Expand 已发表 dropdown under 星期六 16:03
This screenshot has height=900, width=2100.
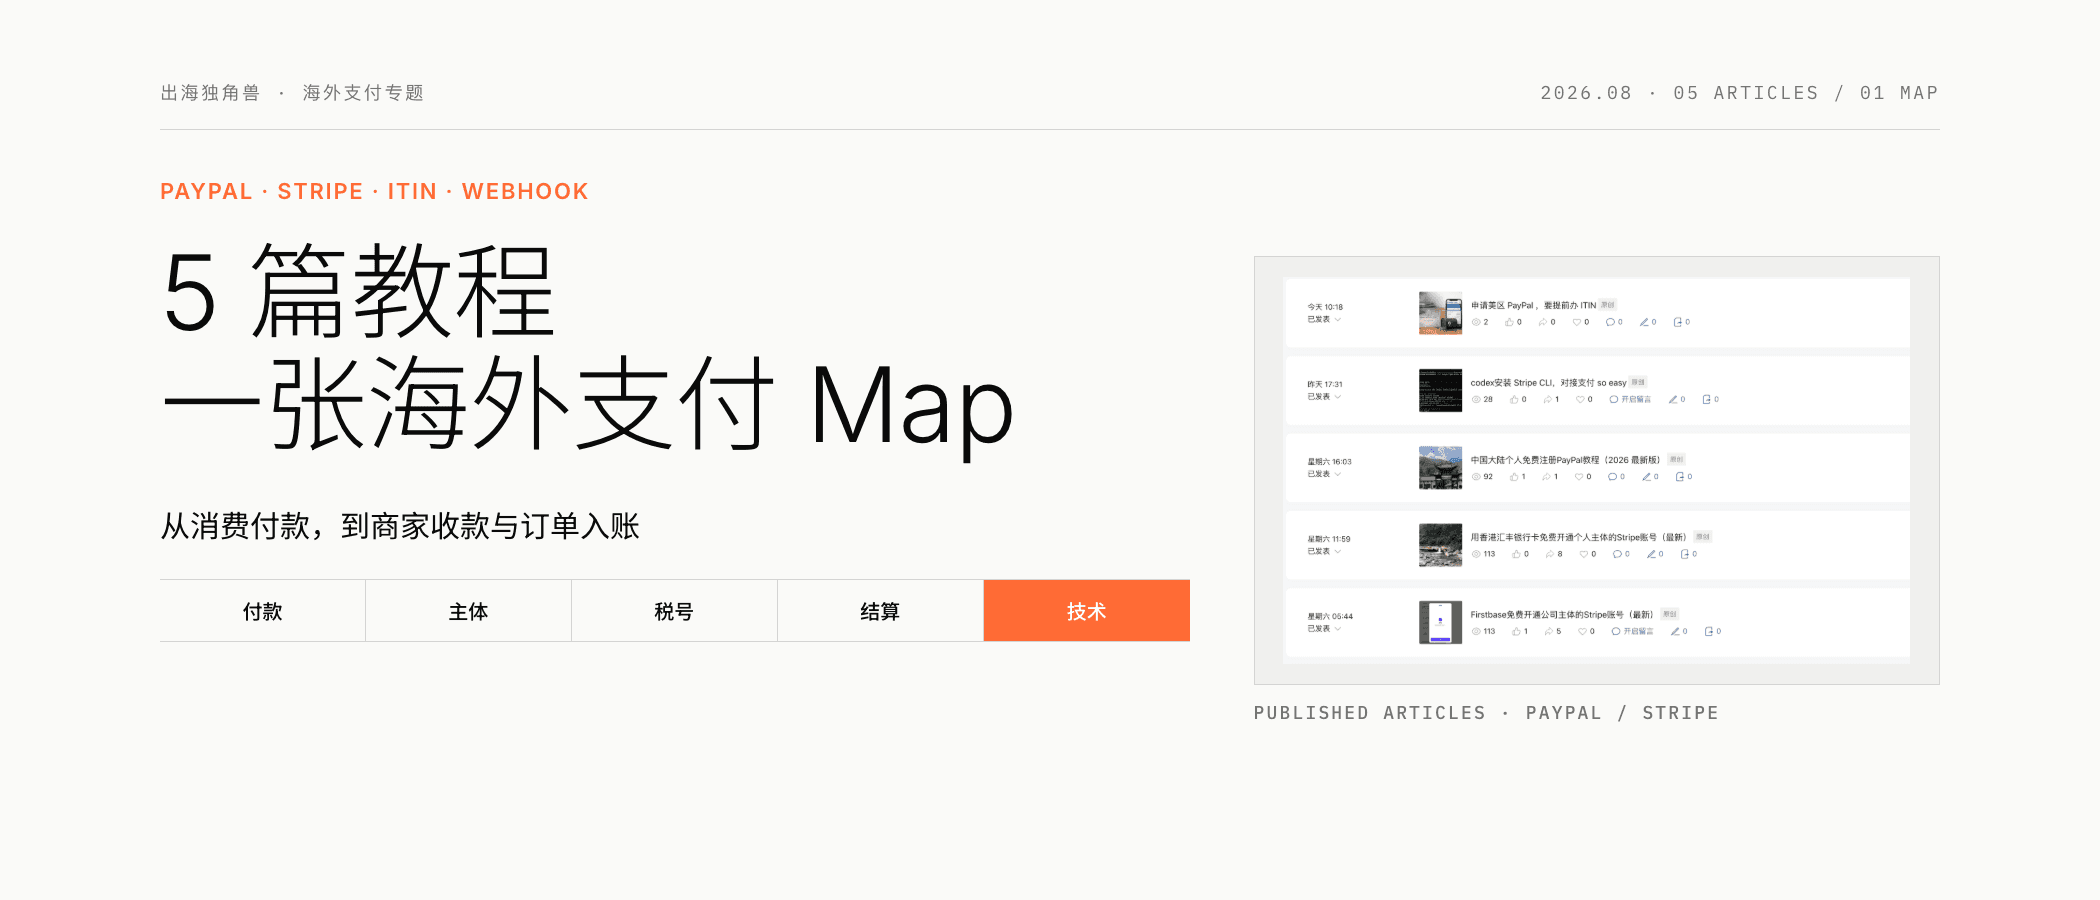1324,474
